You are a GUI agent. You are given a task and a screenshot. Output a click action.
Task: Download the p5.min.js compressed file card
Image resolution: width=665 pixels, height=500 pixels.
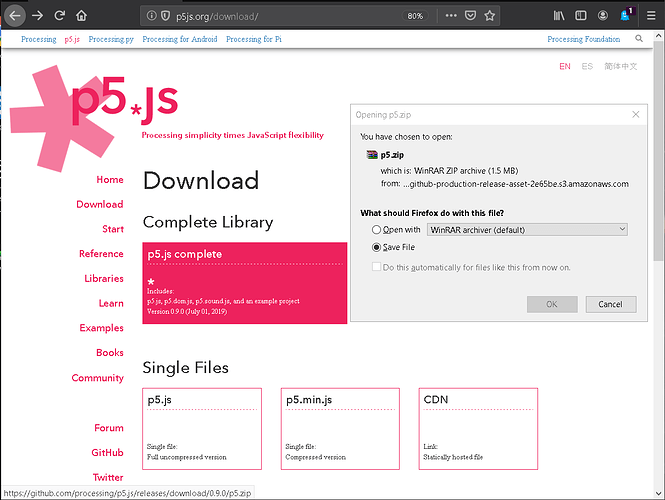[340, 429]
